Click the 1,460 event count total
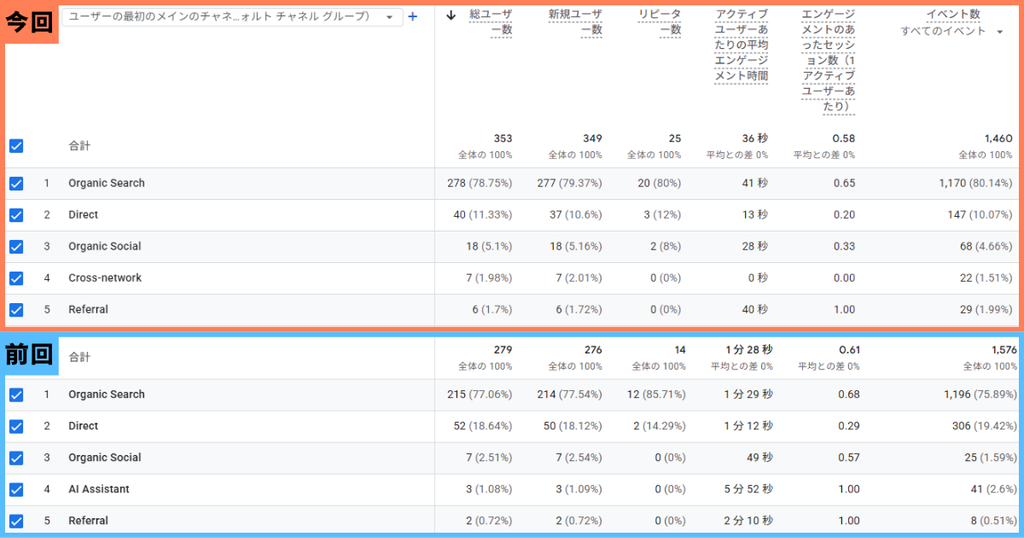 pyautogui.click(x=999, y=138)
